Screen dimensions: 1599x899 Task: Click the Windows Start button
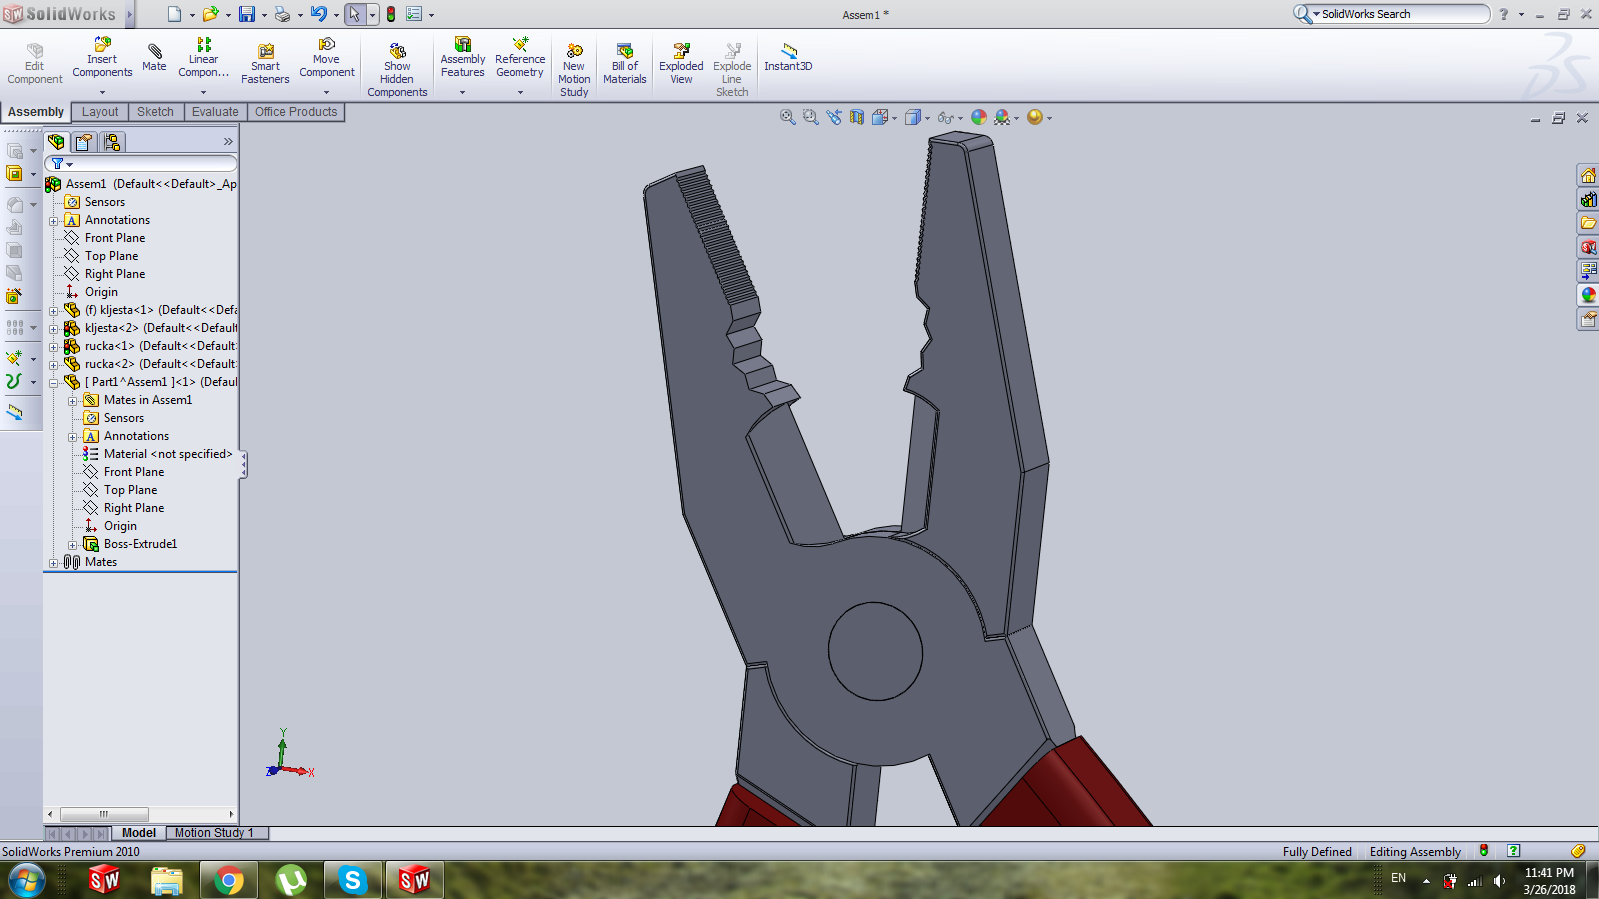(x=27, y=880)
